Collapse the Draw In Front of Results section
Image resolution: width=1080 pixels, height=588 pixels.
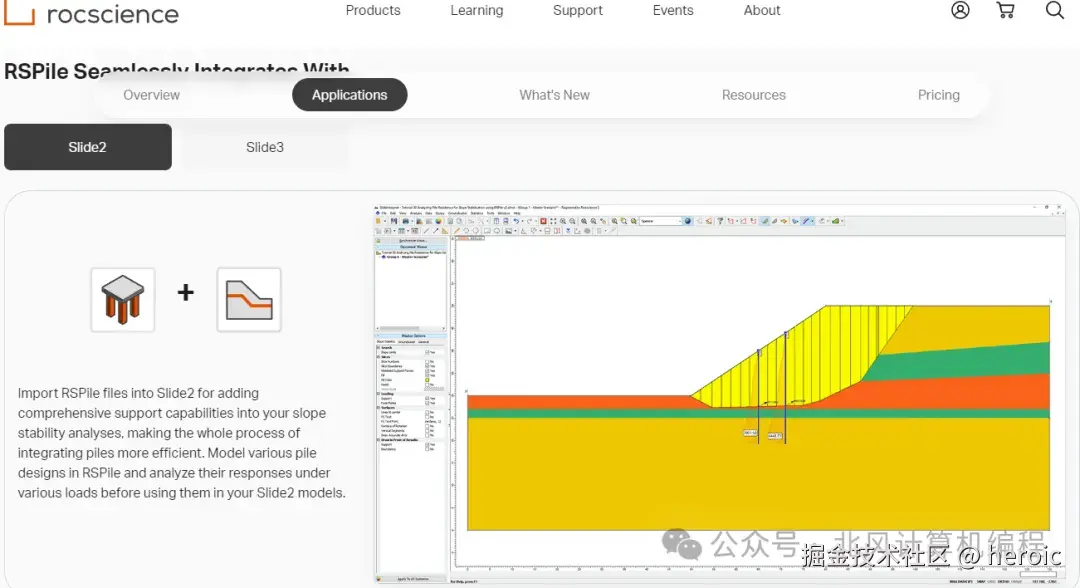click(378, 440)
